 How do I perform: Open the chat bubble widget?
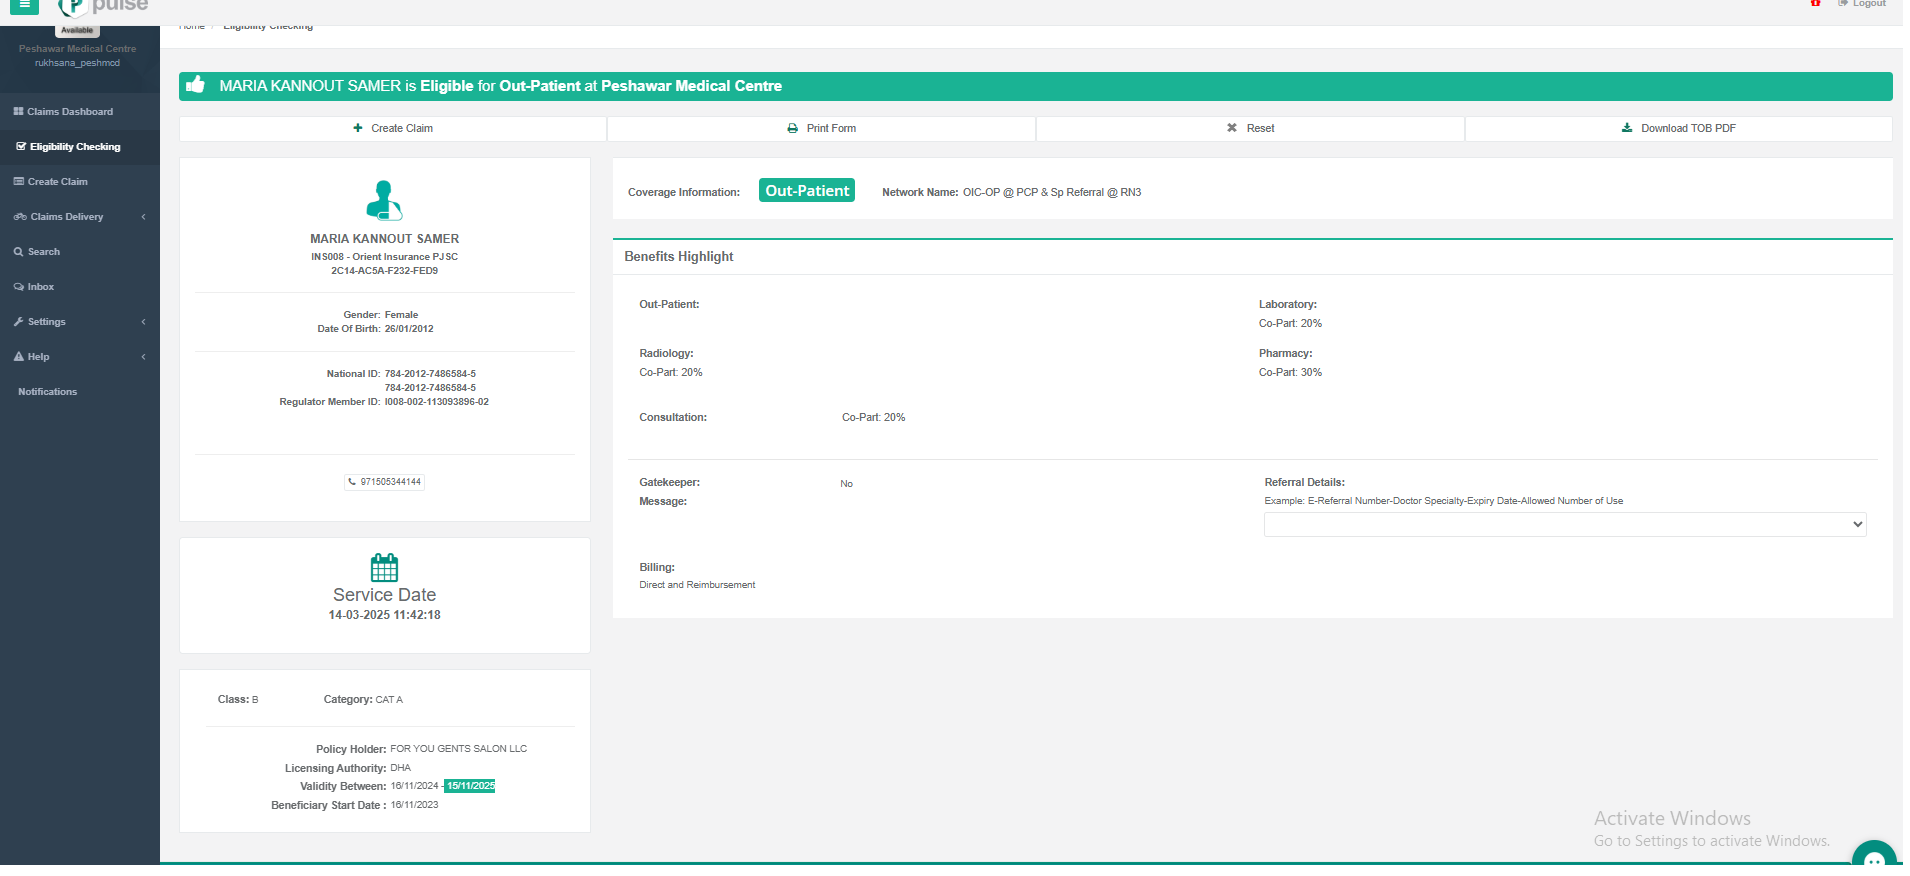click(1873, 857)
